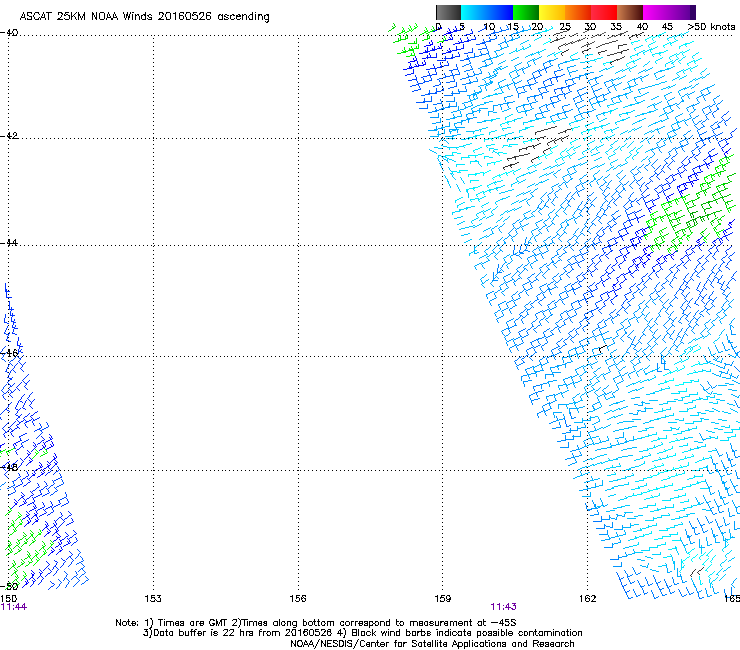Viewport: 740px width, 650px height.
Task: Click the 'NOAA/NESDIS/Center for Satellite Applications and Research' credit
Action: (x=432, y=644)
